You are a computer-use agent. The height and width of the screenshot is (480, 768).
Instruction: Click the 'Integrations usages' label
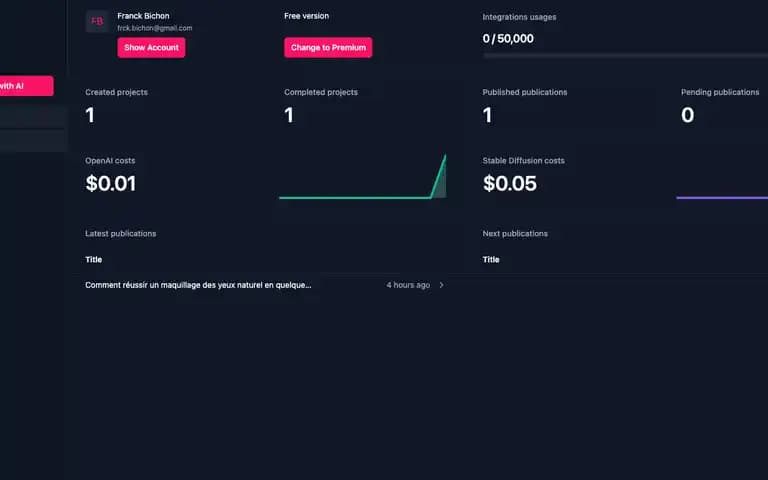(519, 17)
